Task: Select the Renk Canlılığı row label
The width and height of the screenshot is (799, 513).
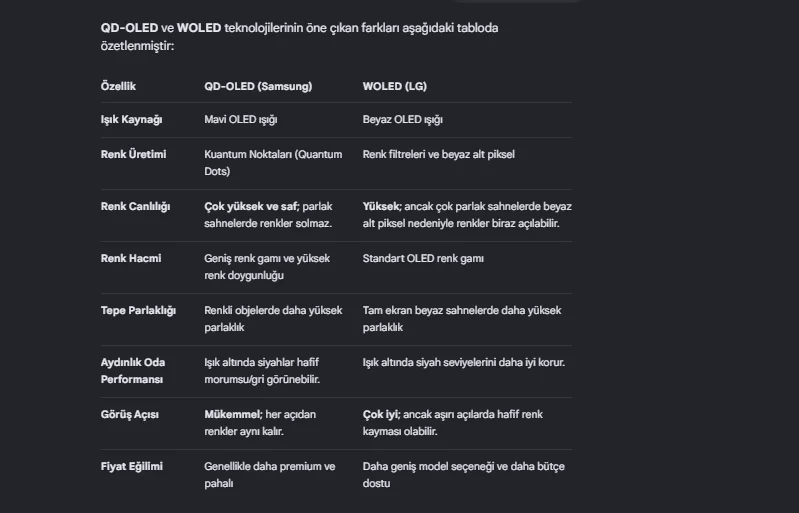Action: coord(136,206)
